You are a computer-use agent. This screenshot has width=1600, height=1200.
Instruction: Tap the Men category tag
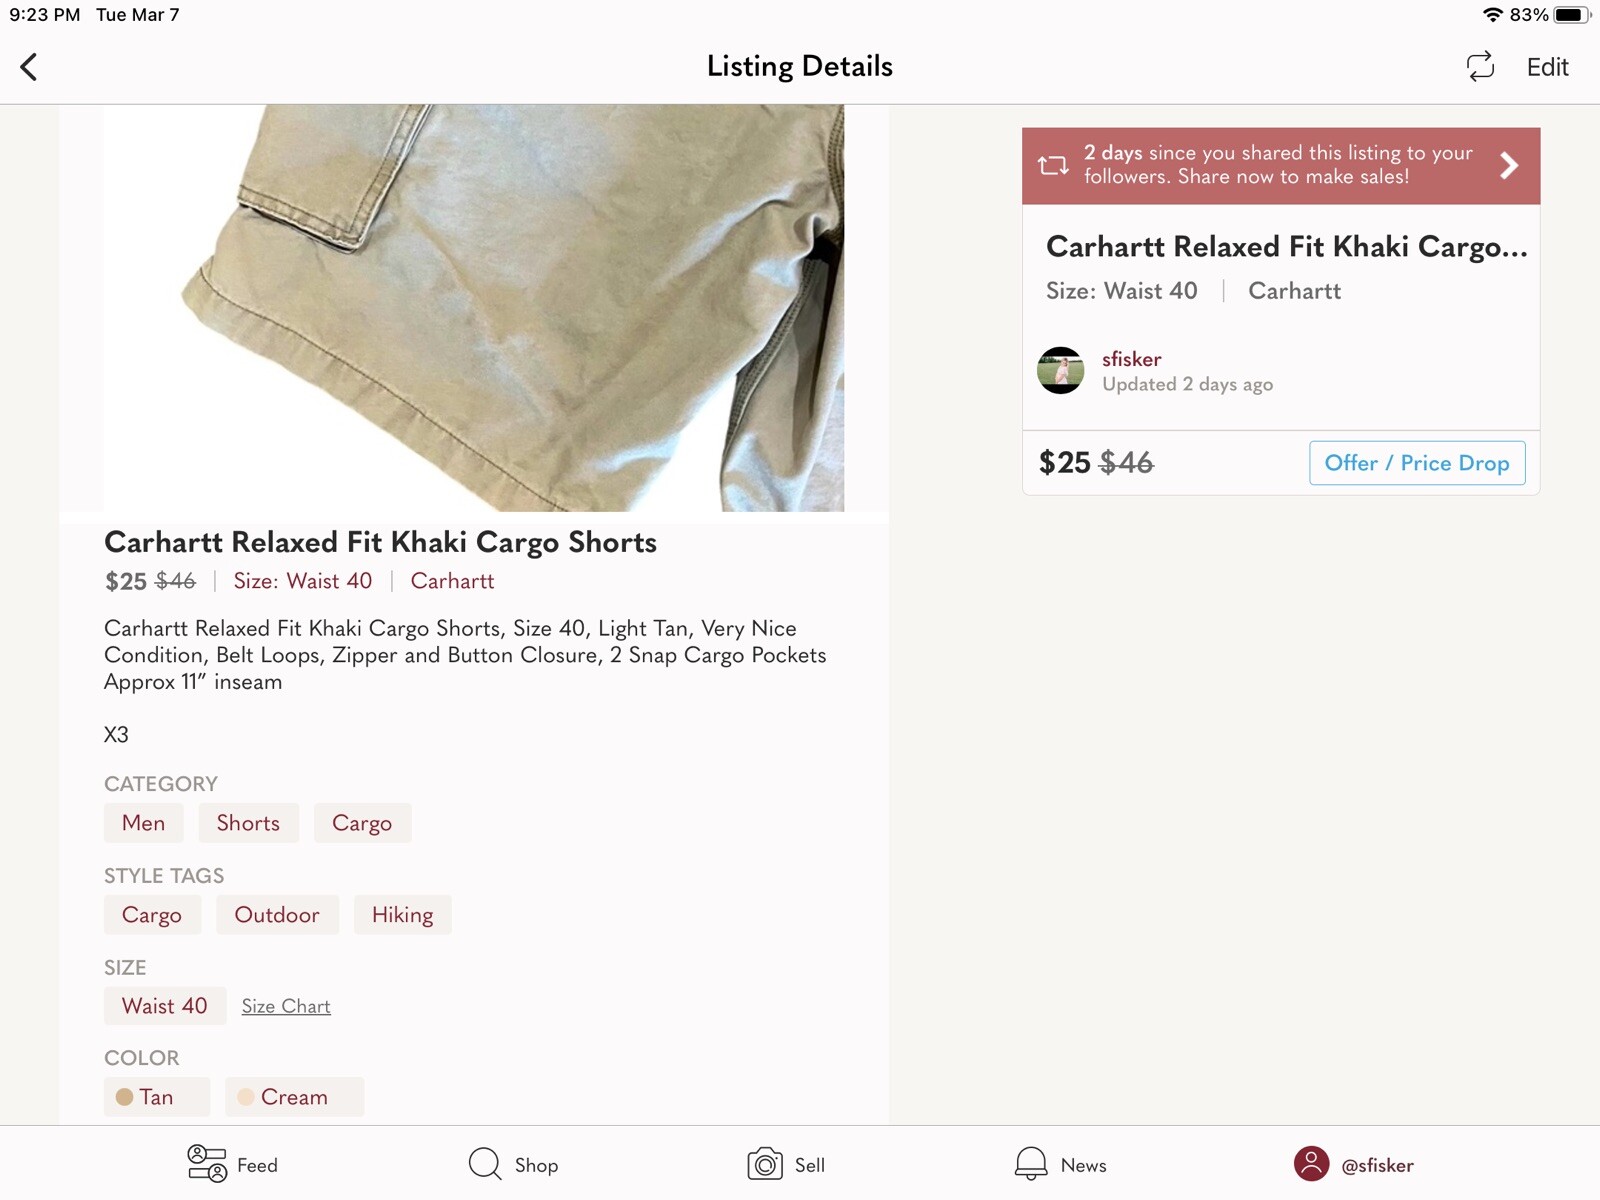143,823
